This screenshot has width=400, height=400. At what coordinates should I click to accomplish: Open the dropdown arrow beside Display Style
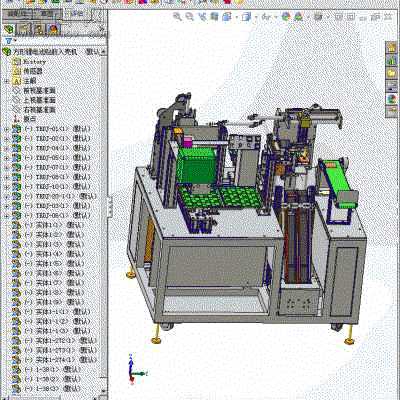(256, 17)
